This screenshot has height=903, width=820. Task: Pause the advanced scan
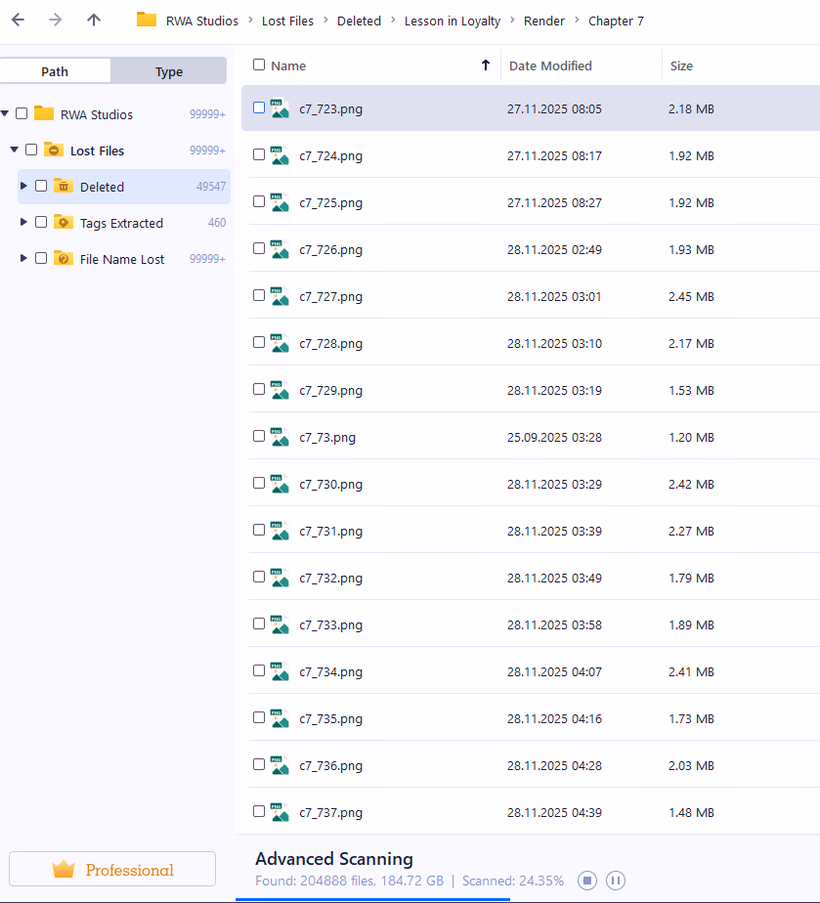click(616, 881)
